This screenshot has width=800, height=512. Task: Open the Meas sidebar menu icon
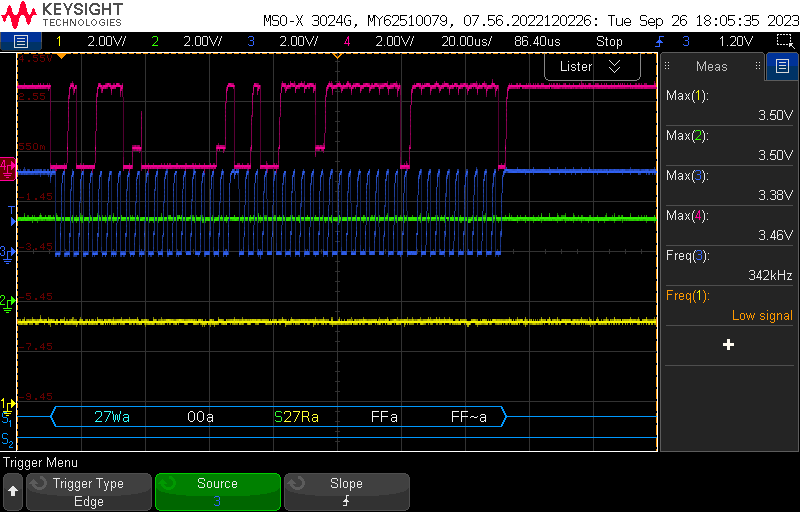(782, 66)
